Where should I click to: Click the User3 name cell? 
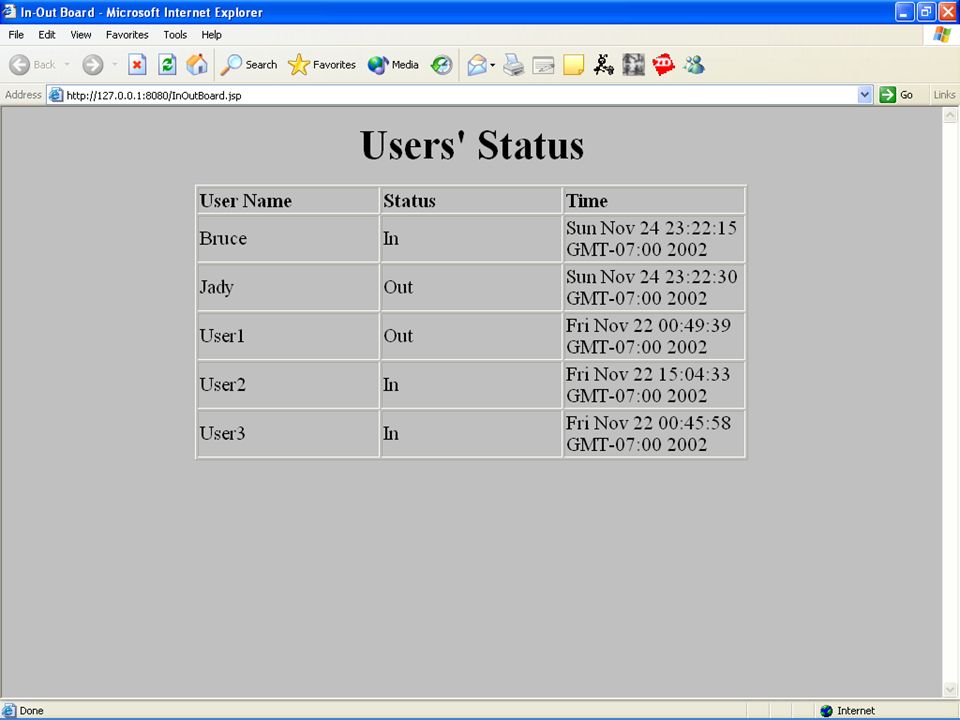pyautogui.click(x=288, y=433)
